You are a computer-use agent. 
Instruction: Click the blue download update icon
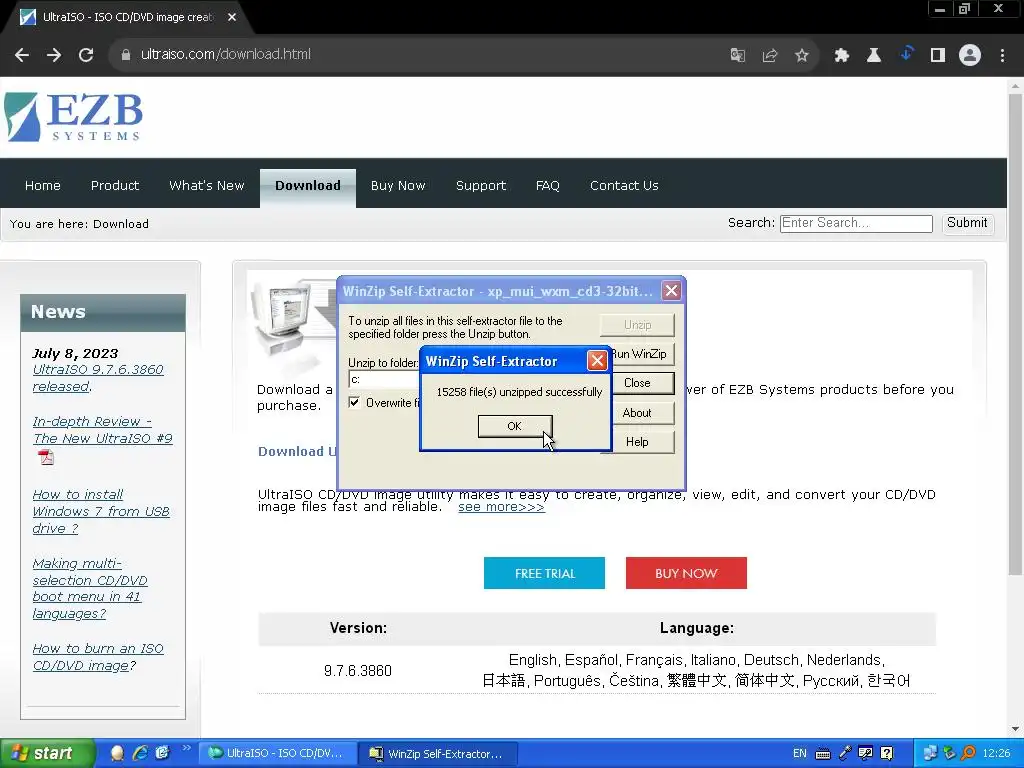[906, 54]
